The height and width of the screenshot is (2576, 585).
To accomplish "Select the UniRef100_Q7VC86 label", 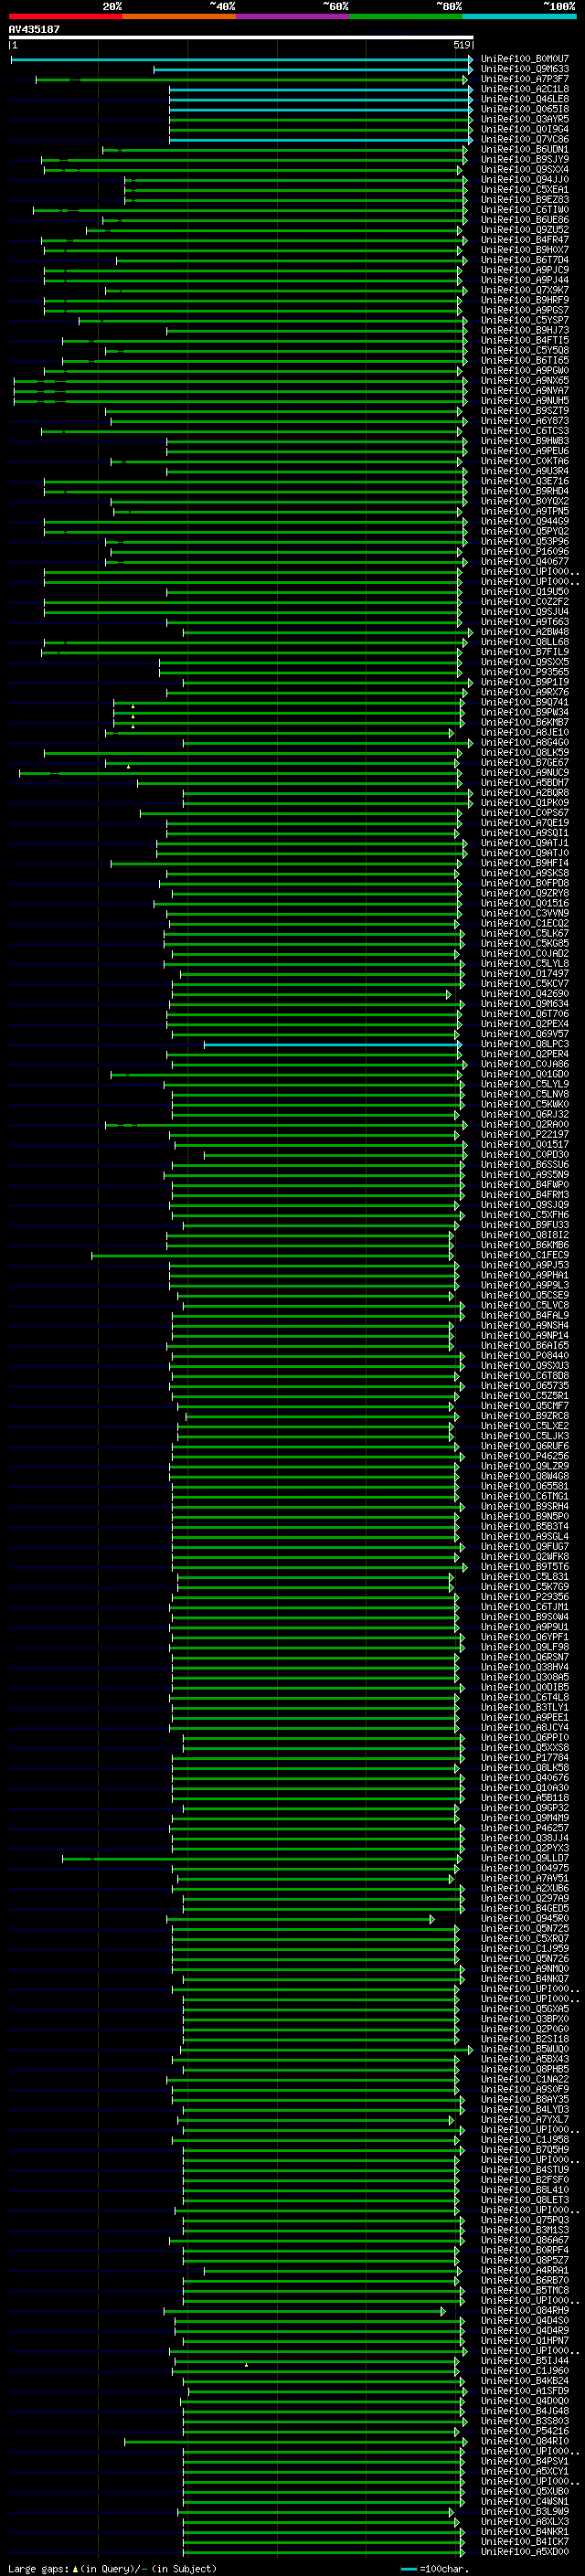I will click(524, 139).
